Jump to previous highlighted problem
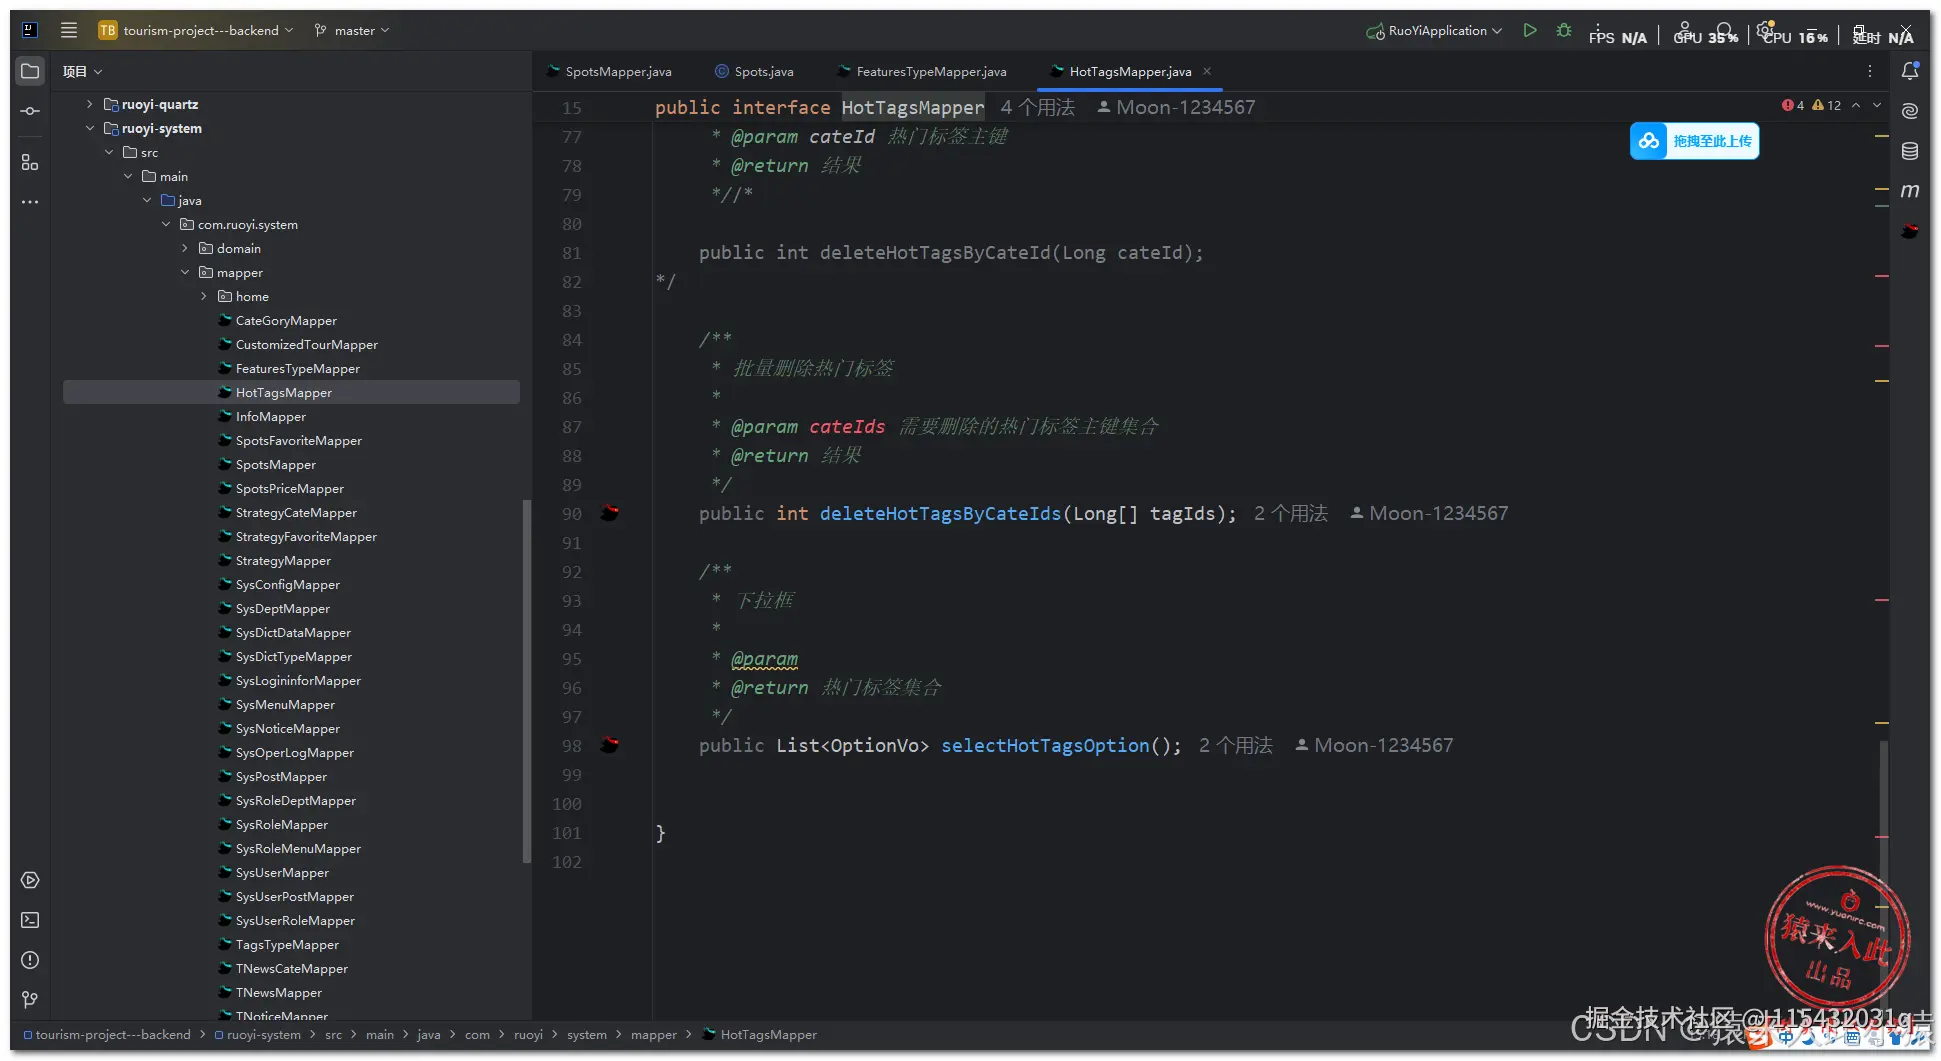The width and height of the screenshot is (1941, 1061). [1856, 105]
